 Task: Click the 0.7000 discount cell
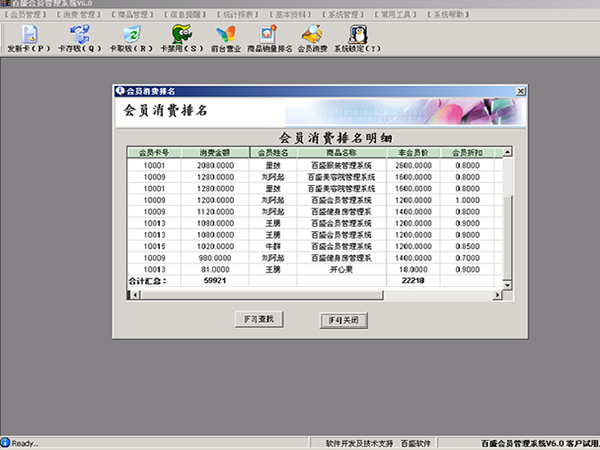tap(467, 258)
